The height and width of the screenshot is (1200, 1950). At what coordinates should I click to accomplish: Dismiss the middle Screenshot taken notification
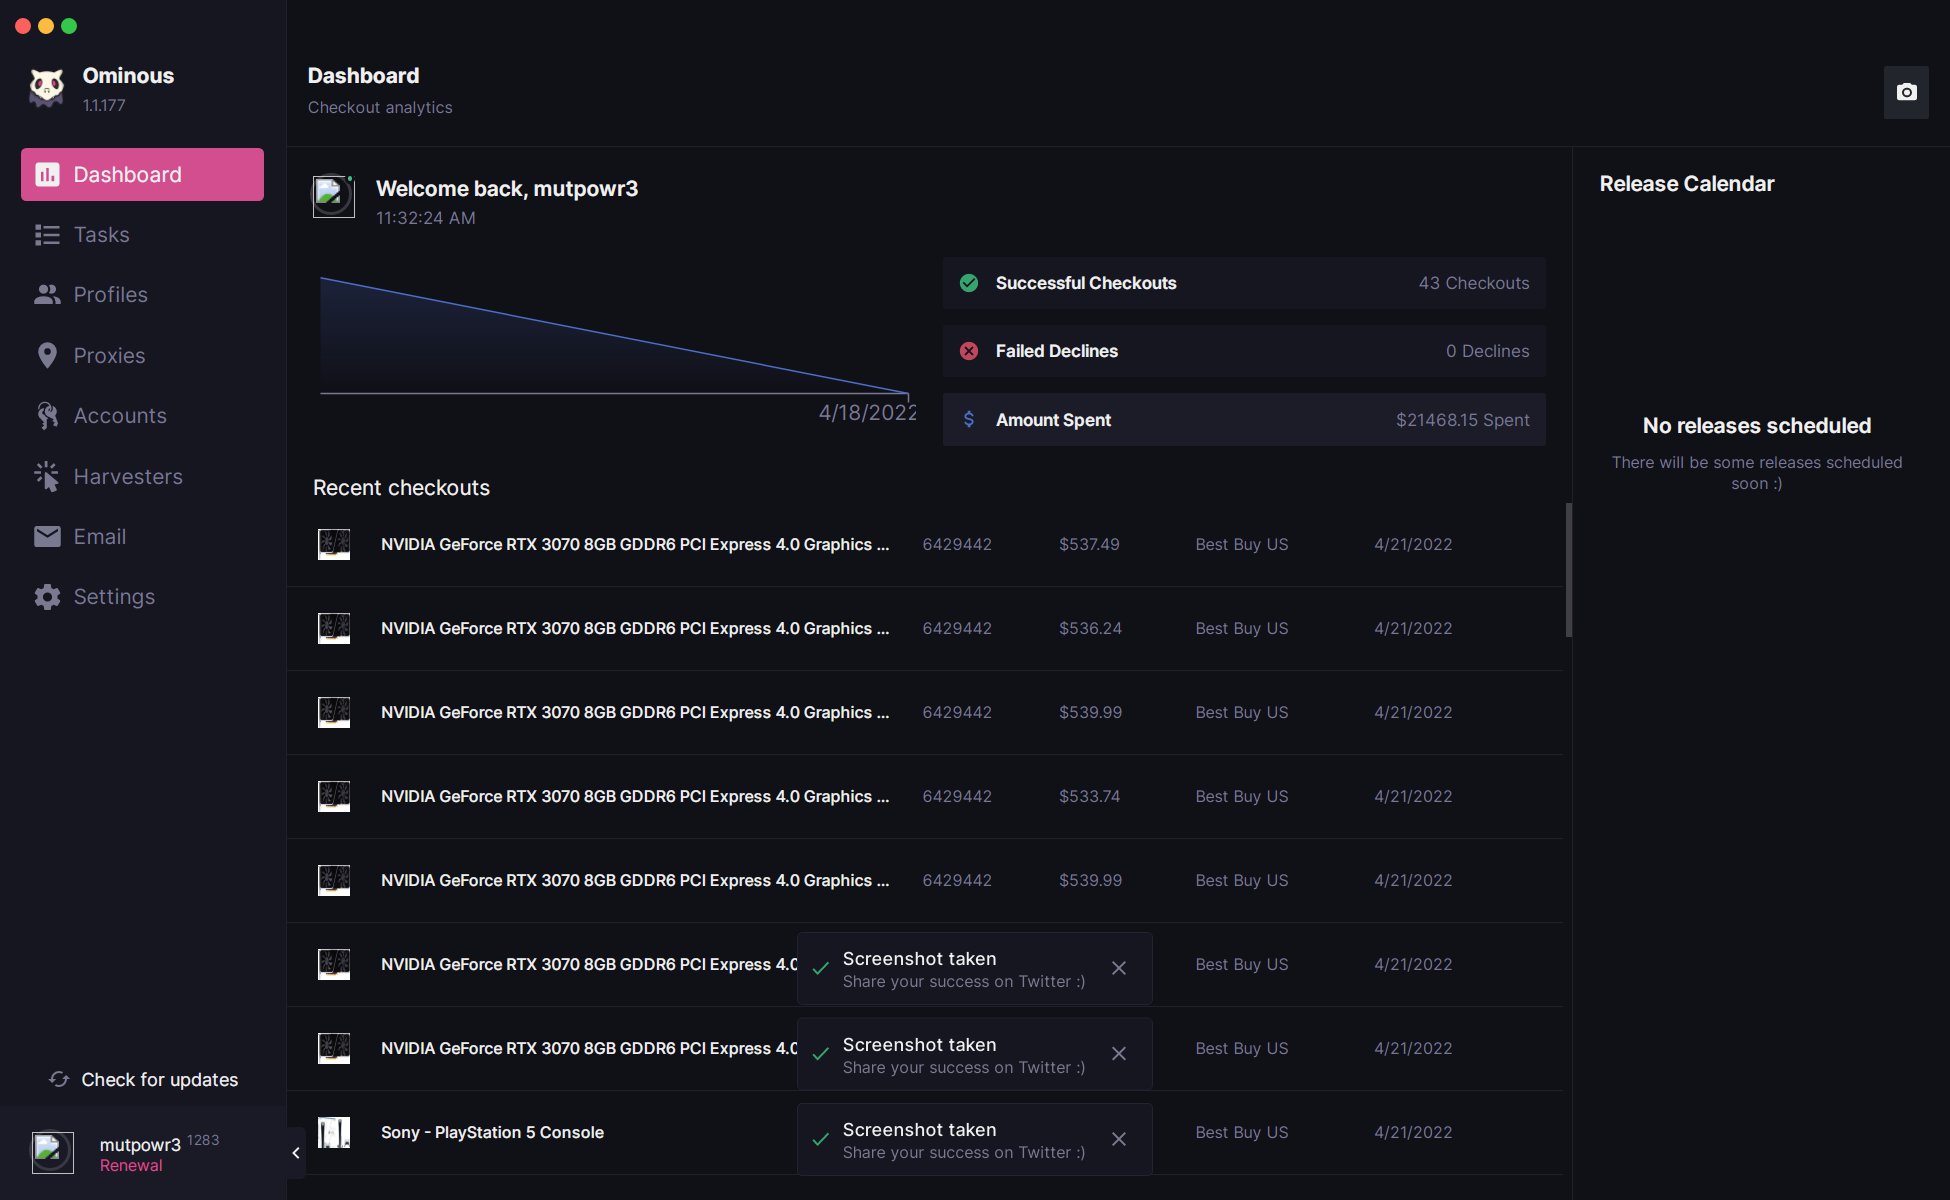(x=1119, y=1054)
